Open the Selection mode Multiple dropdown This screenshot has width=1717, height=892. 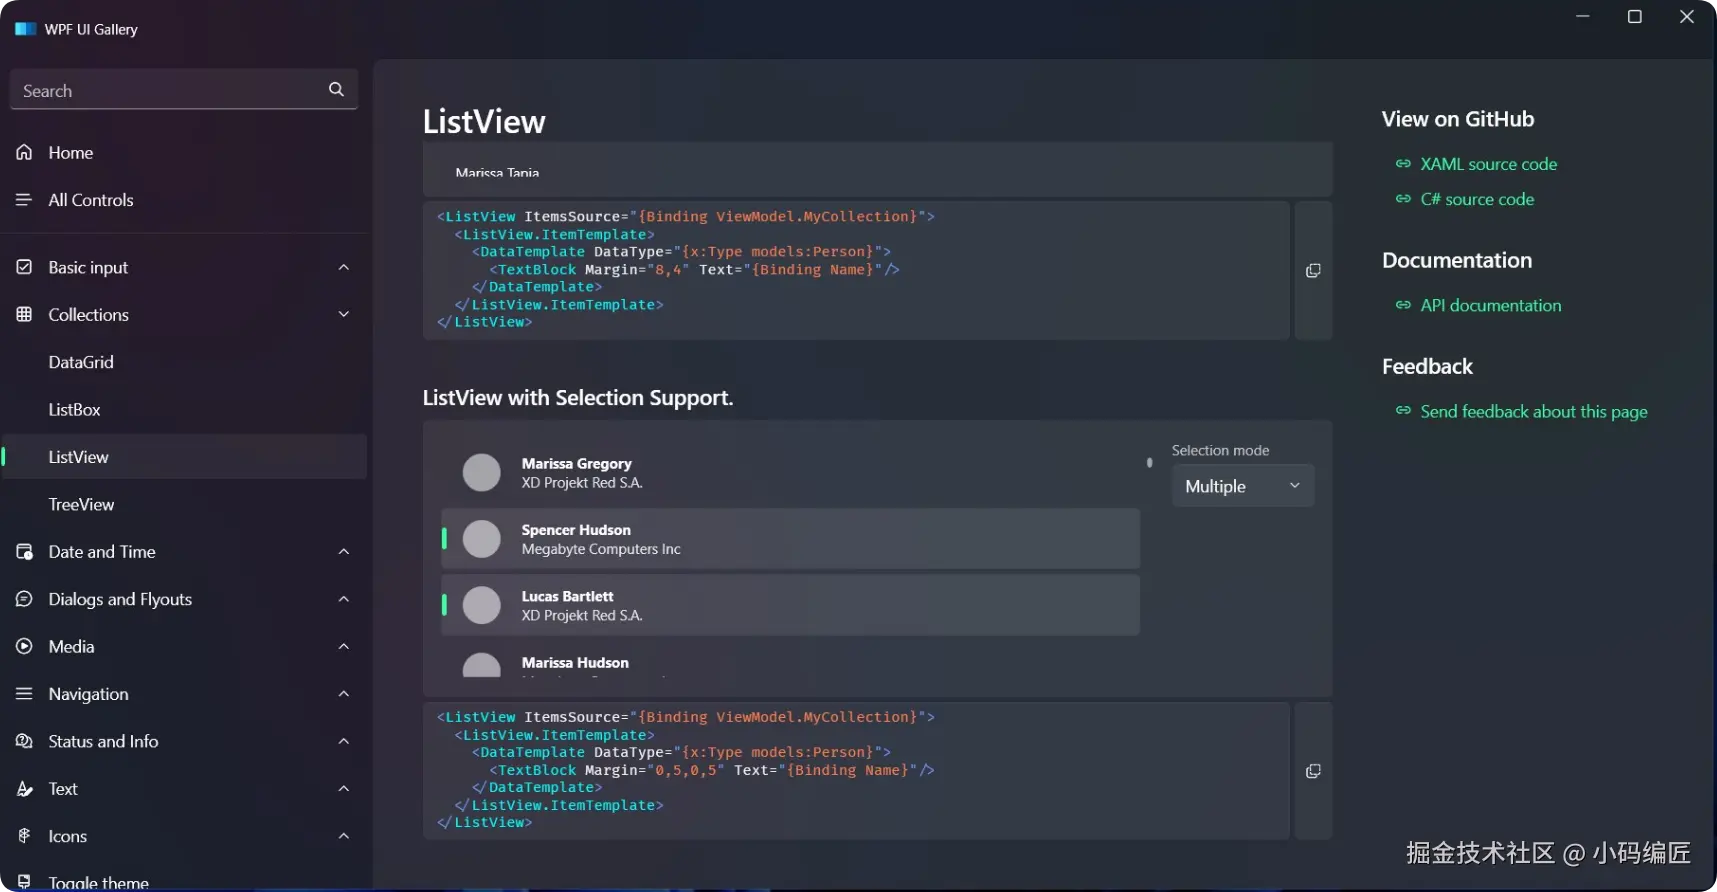point(1242,486)
